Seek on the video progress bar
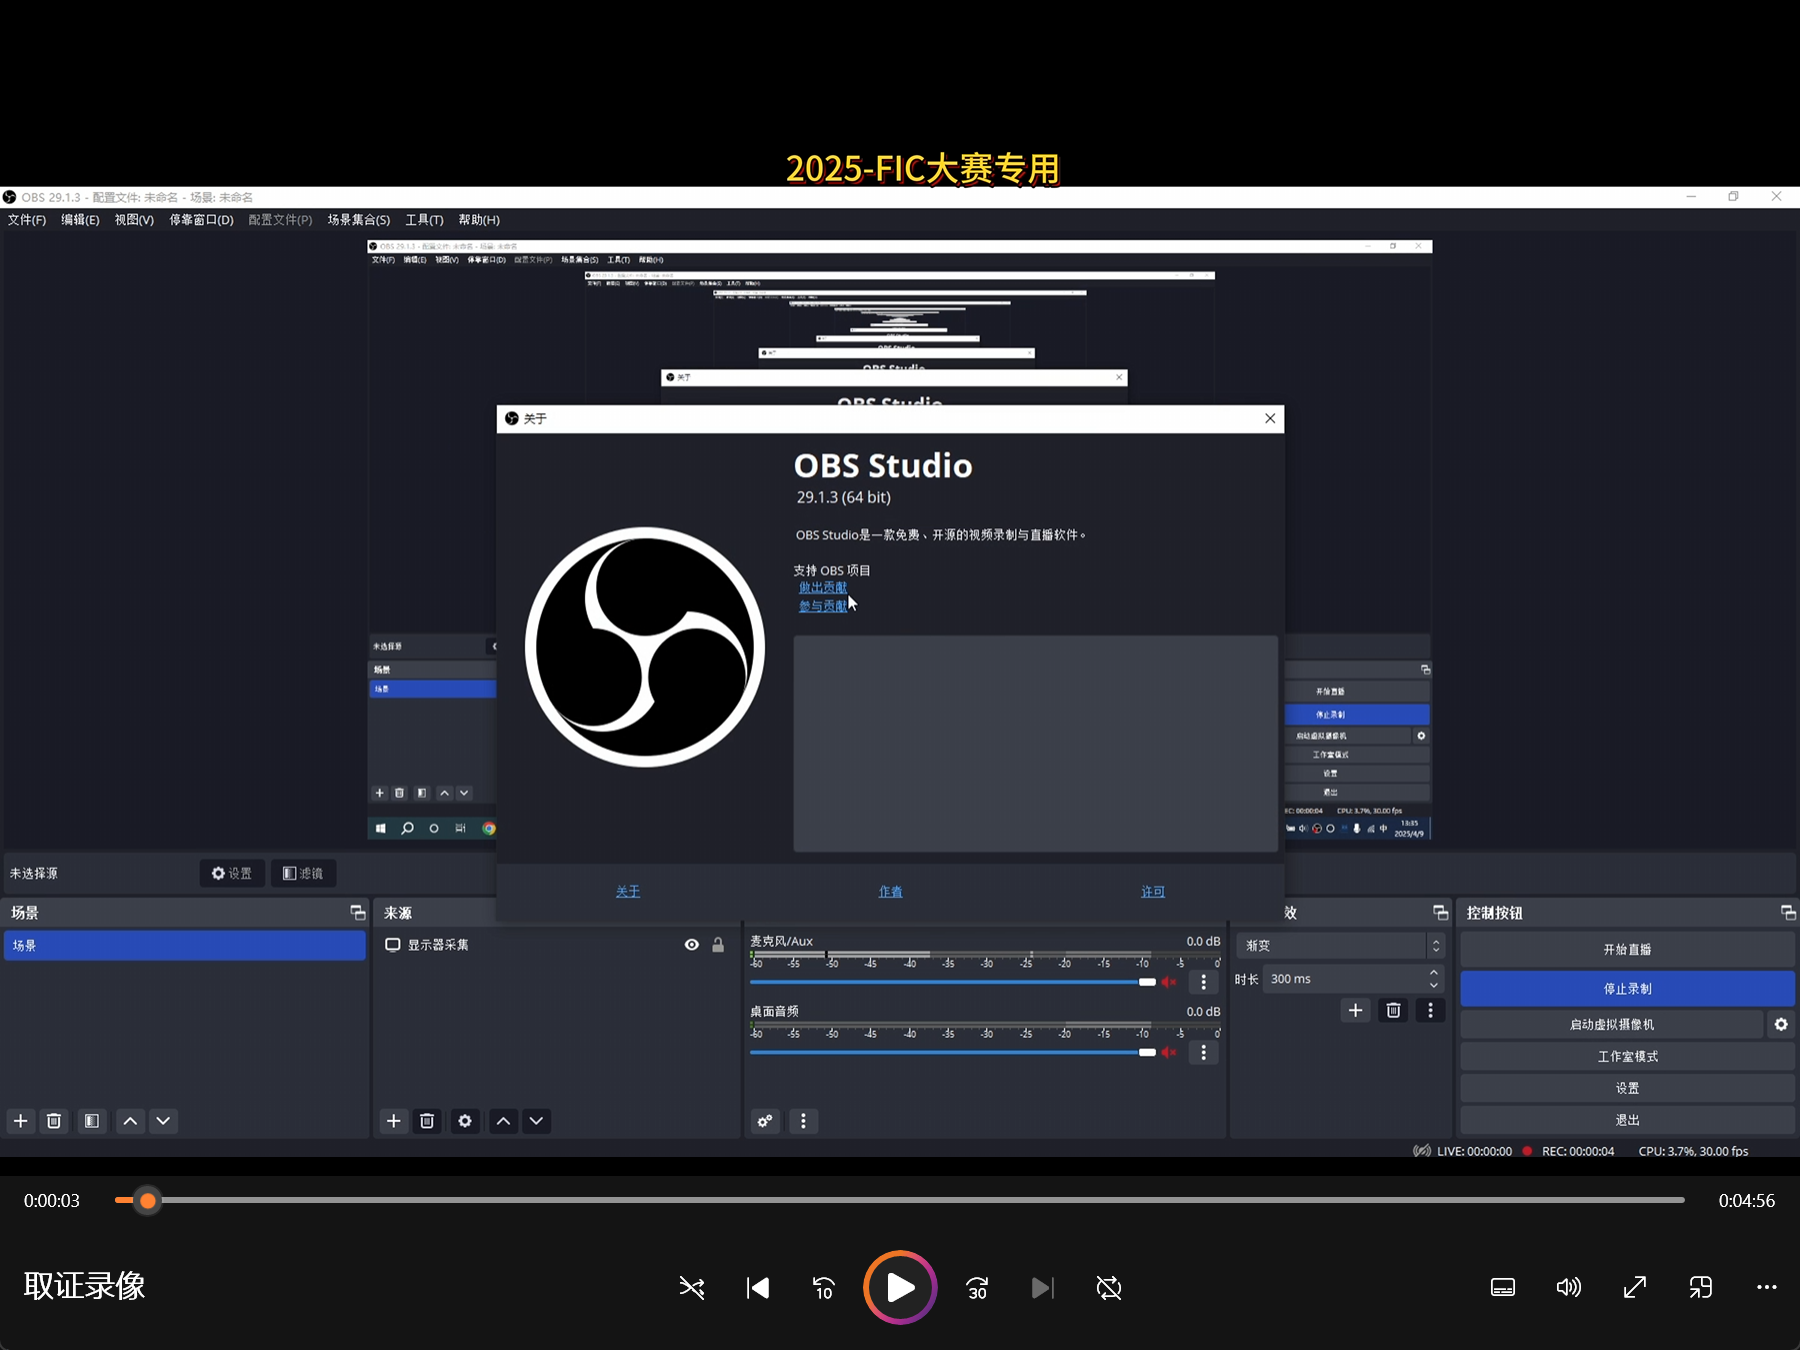 [x=900, y=1200]
